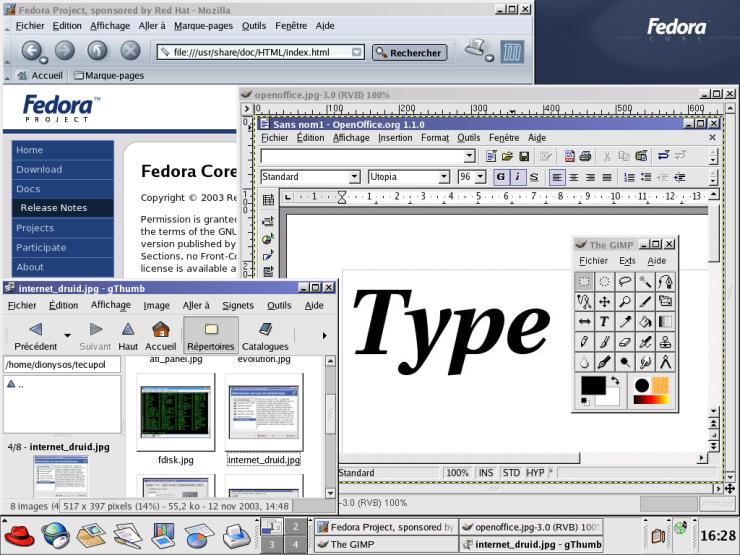Open the font size 96 dropdown
This screenshot has width=740, height=555.
[480, 177]
